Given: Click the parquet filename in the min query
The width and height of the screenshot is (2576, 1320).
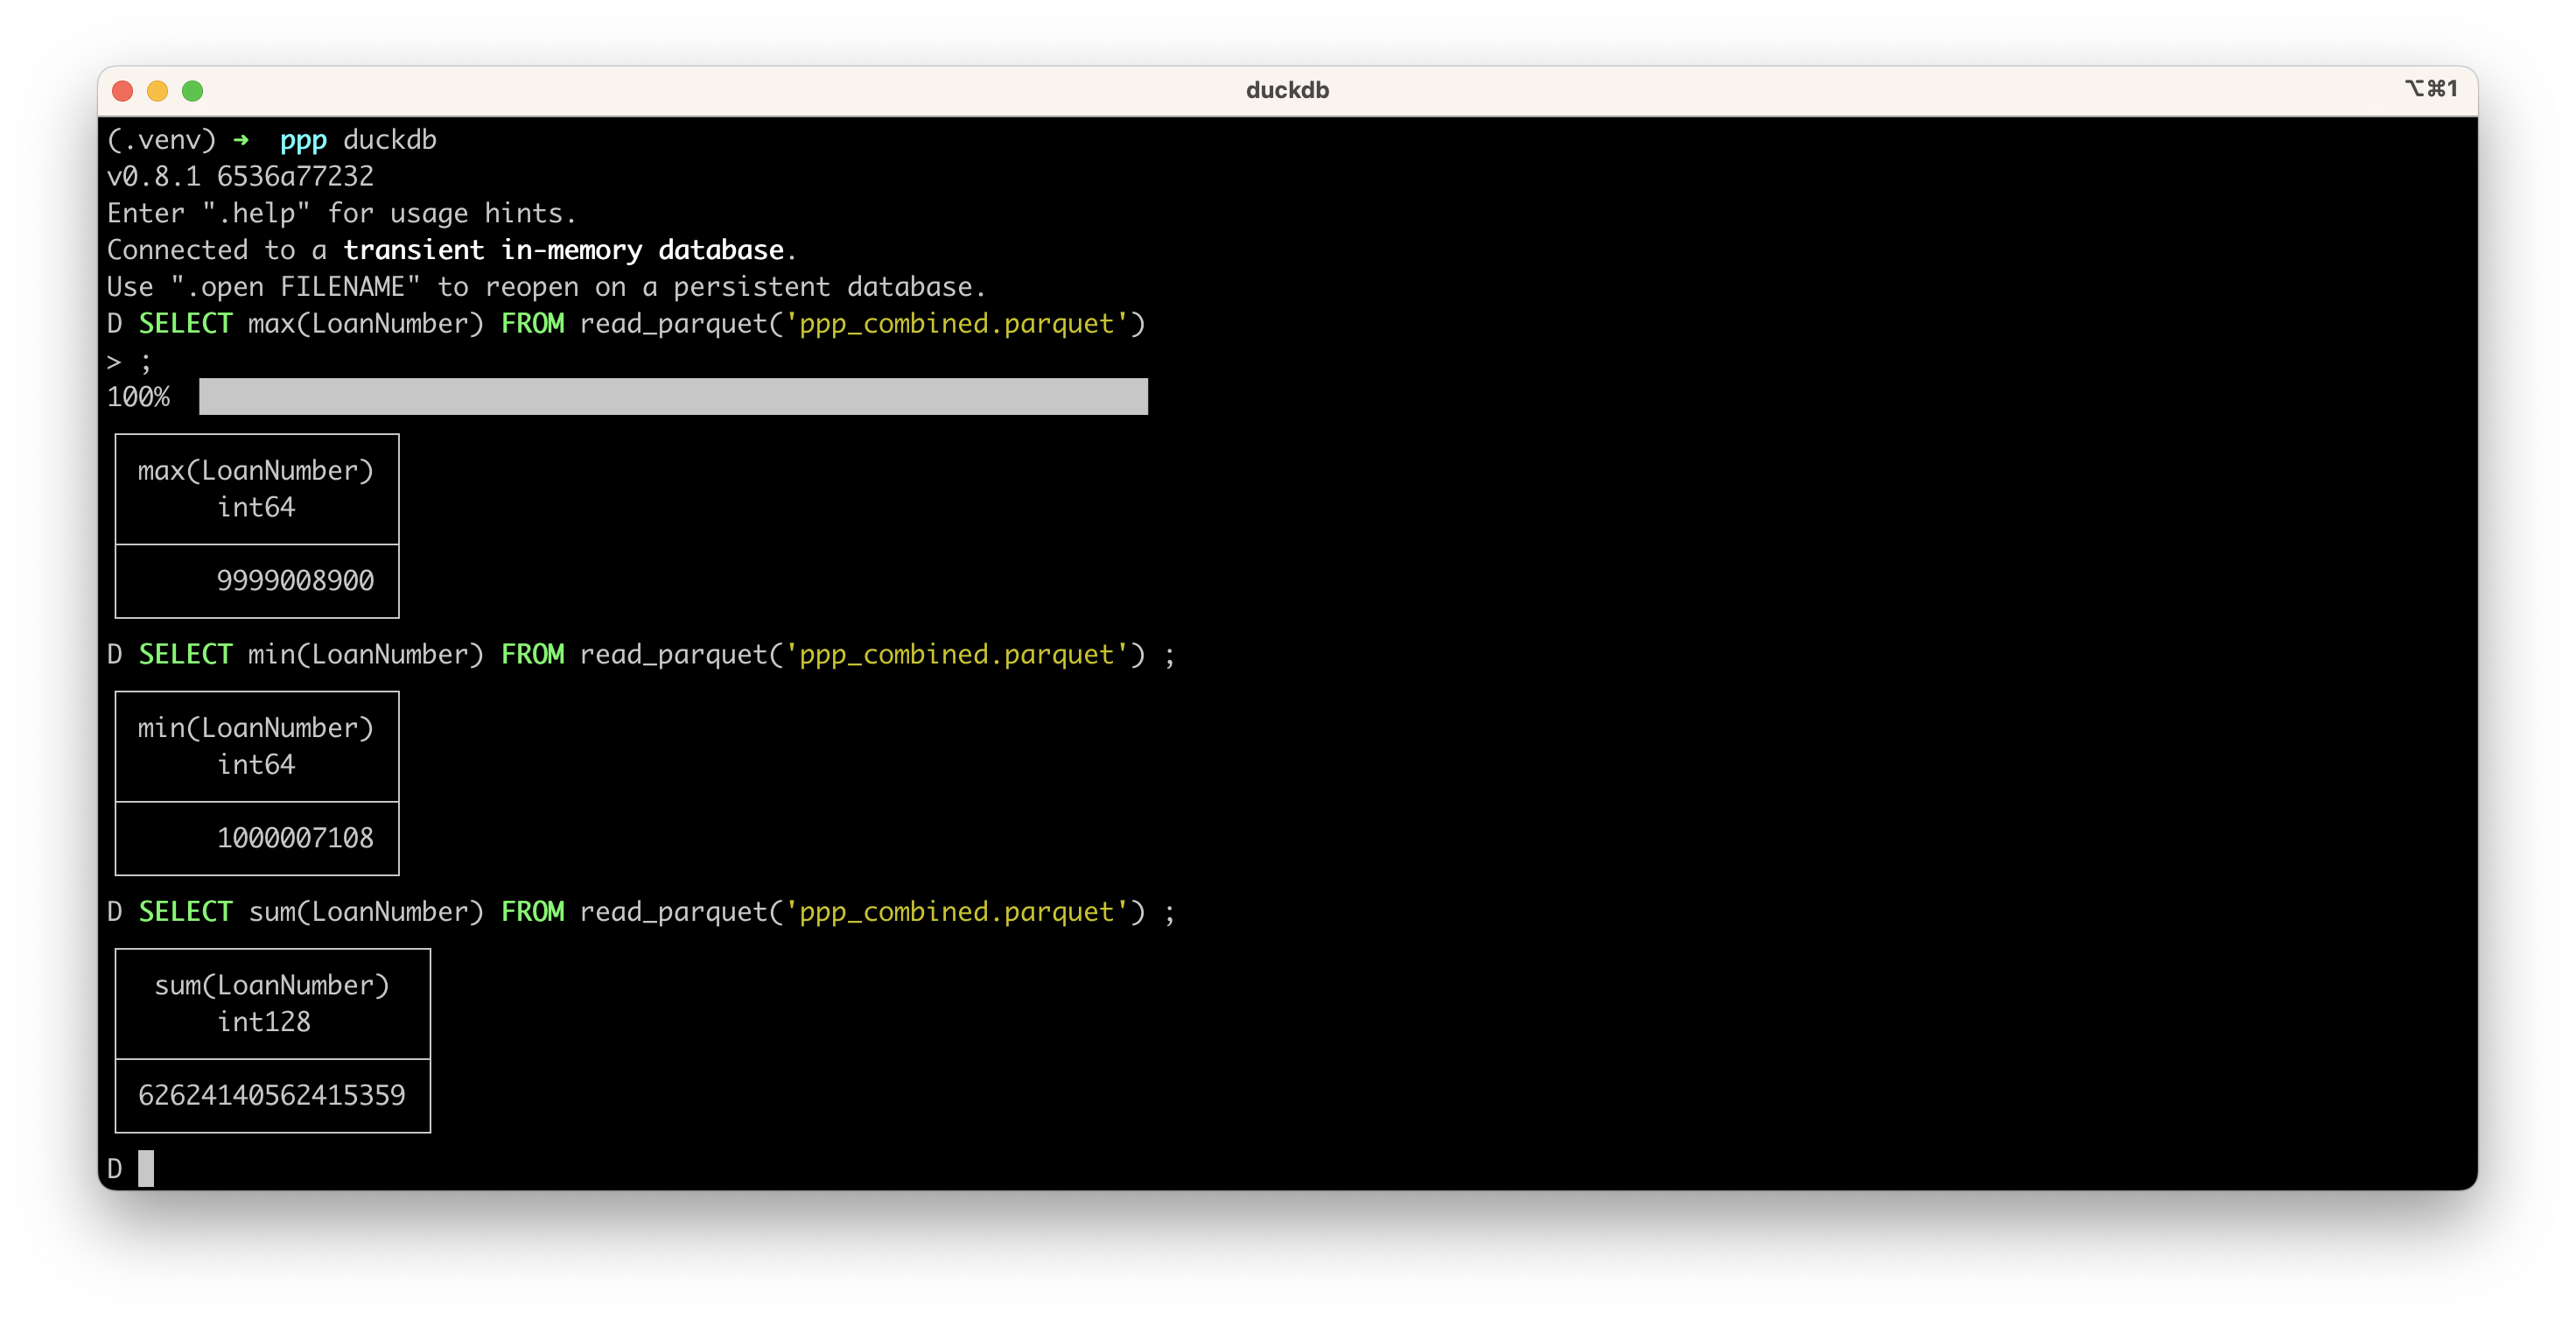Looking at the screenshot, I should [x=957, y=655].
